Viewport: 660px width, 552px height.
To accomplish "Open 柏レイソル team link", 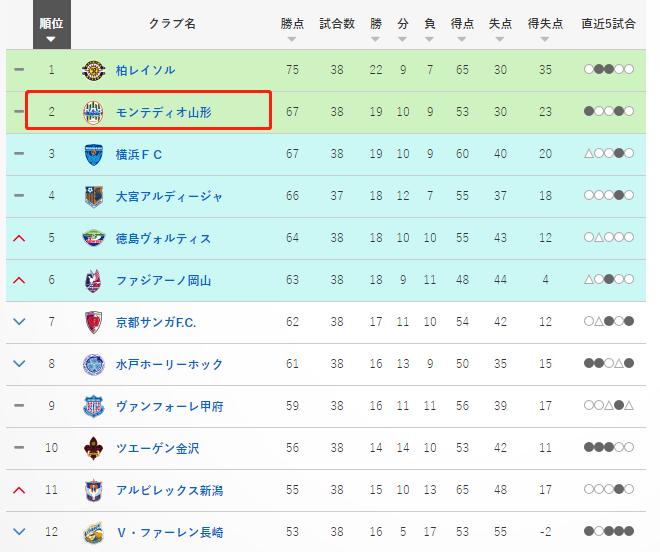I will point(145,70).
